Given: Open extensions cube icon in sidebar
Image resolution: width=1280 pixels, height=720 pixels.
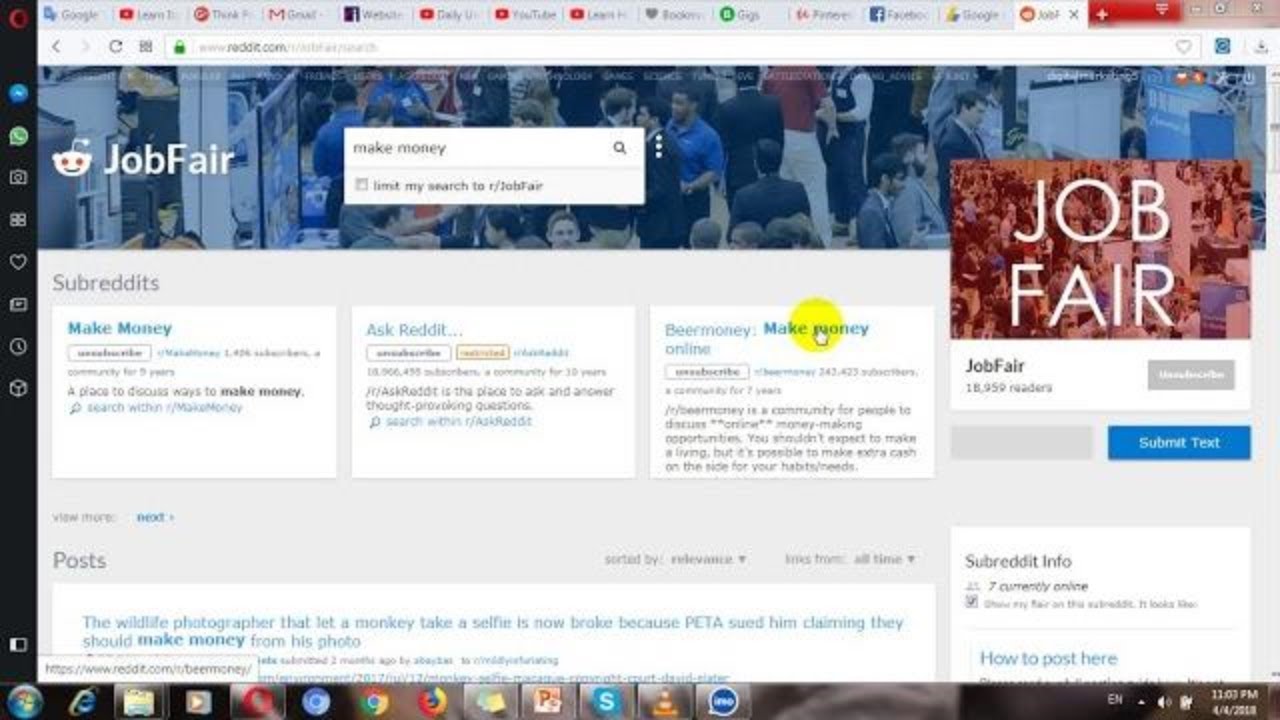Looking at the screenshot, I should (x=17, y=388).
